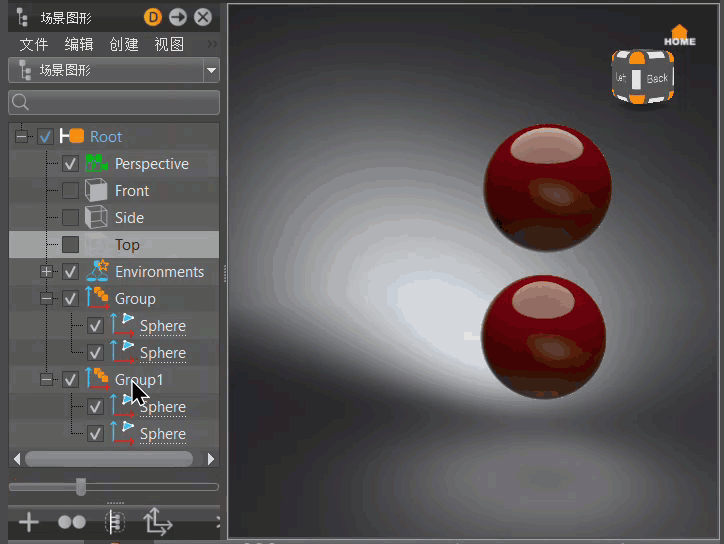Viewport: 724px width, 544px height.
Task: Show more menus with double chevron
Action: (x=212, y=44)
